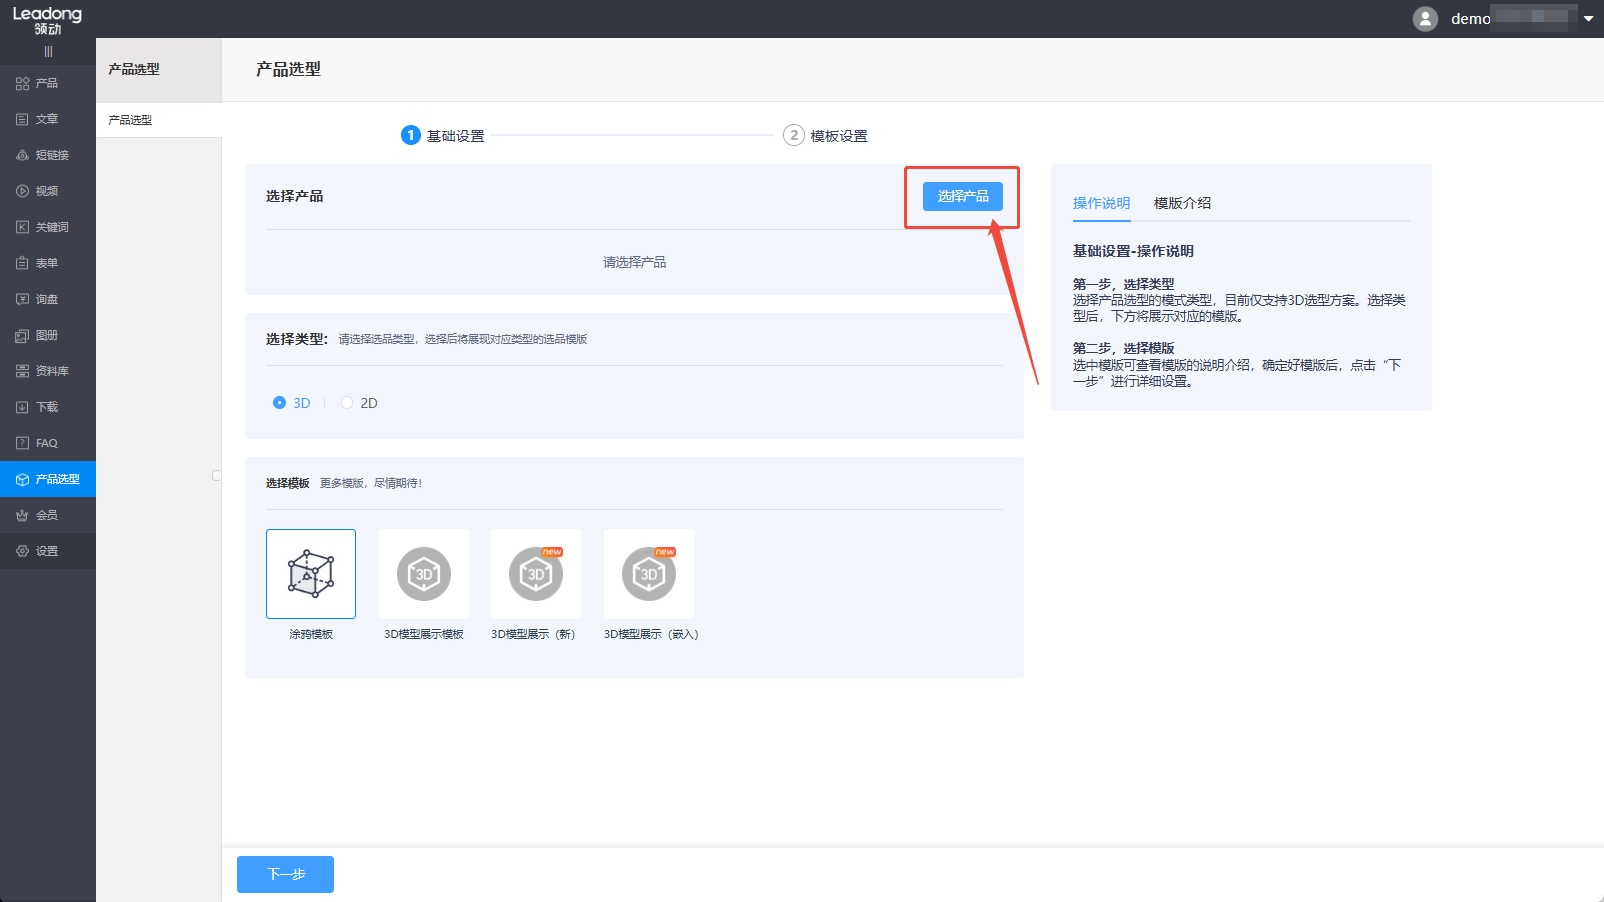Click the 关键词 keyword icon in sidebar
The height and width of the screenshot is (902, 1604).
(x=22, y=227)
